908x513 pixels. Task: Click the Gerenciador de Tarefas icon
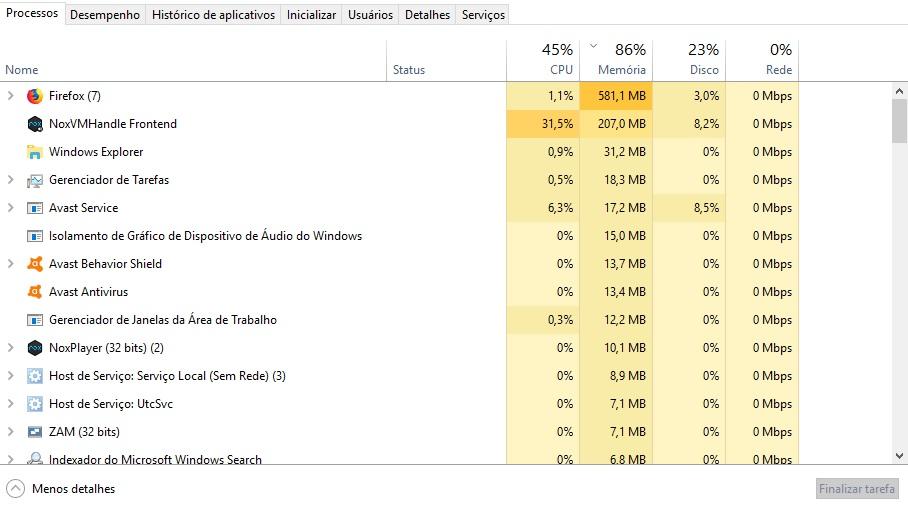(x=35, y=180)
